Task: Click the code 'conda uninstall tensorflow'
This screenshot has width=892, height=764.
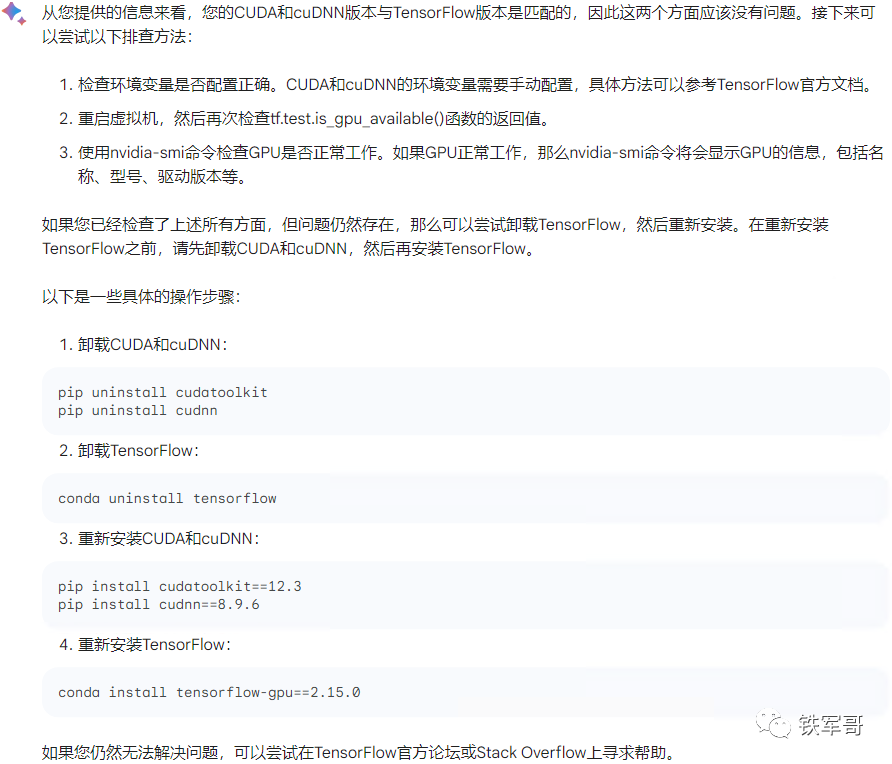Action: coord(167,498)
